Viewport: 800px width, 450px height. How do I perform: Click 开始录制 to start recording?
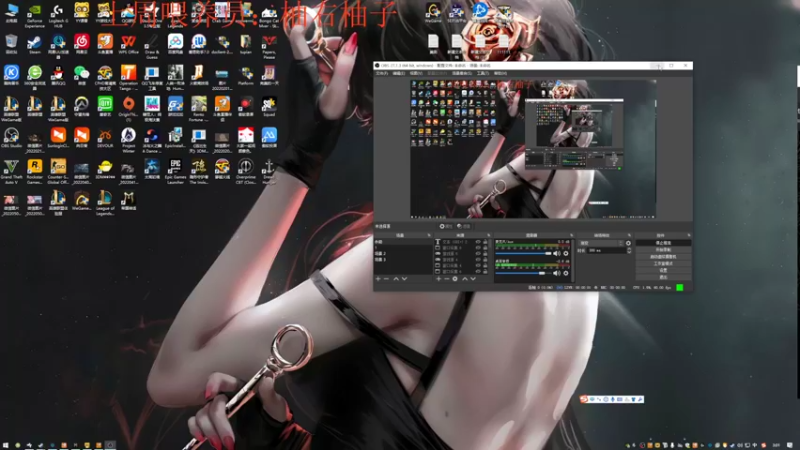(663, 250)
